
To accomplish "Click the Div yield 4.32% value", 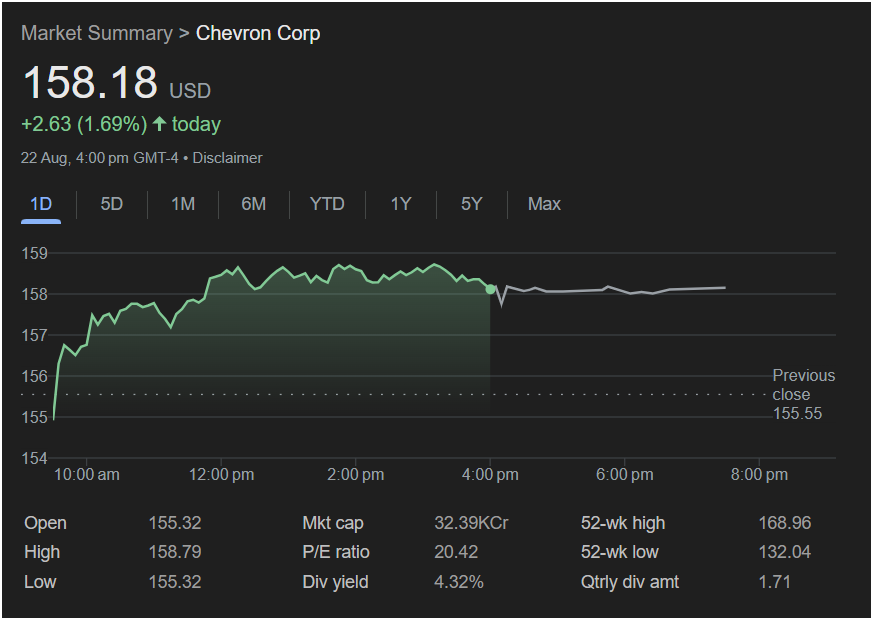I will [x=460, y=582].
